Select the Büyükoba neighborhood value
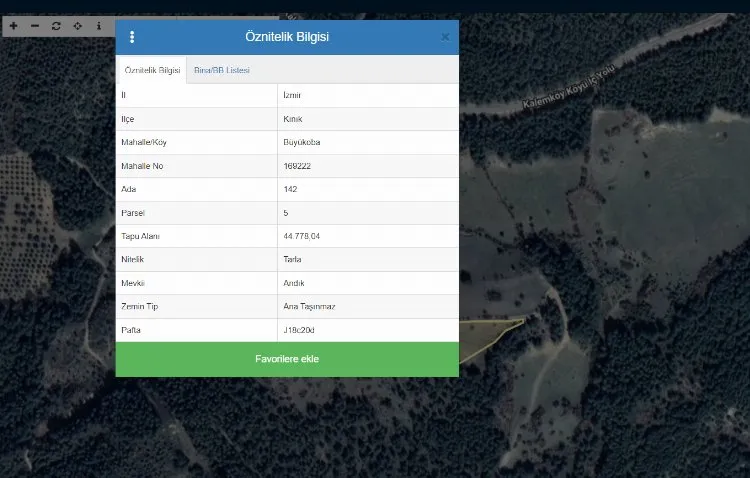 tap(302, 142)
